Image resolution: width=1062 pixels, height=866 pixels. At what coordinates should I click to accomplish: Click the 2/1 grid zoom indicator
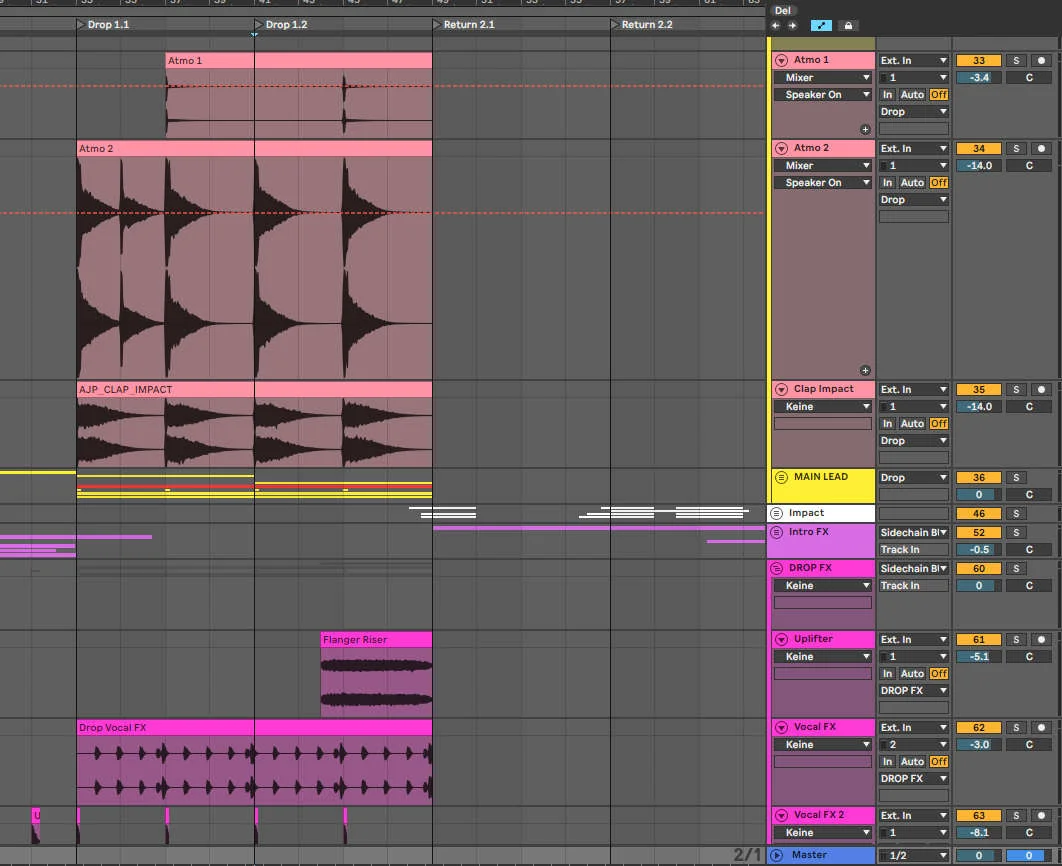coord(747,855)
